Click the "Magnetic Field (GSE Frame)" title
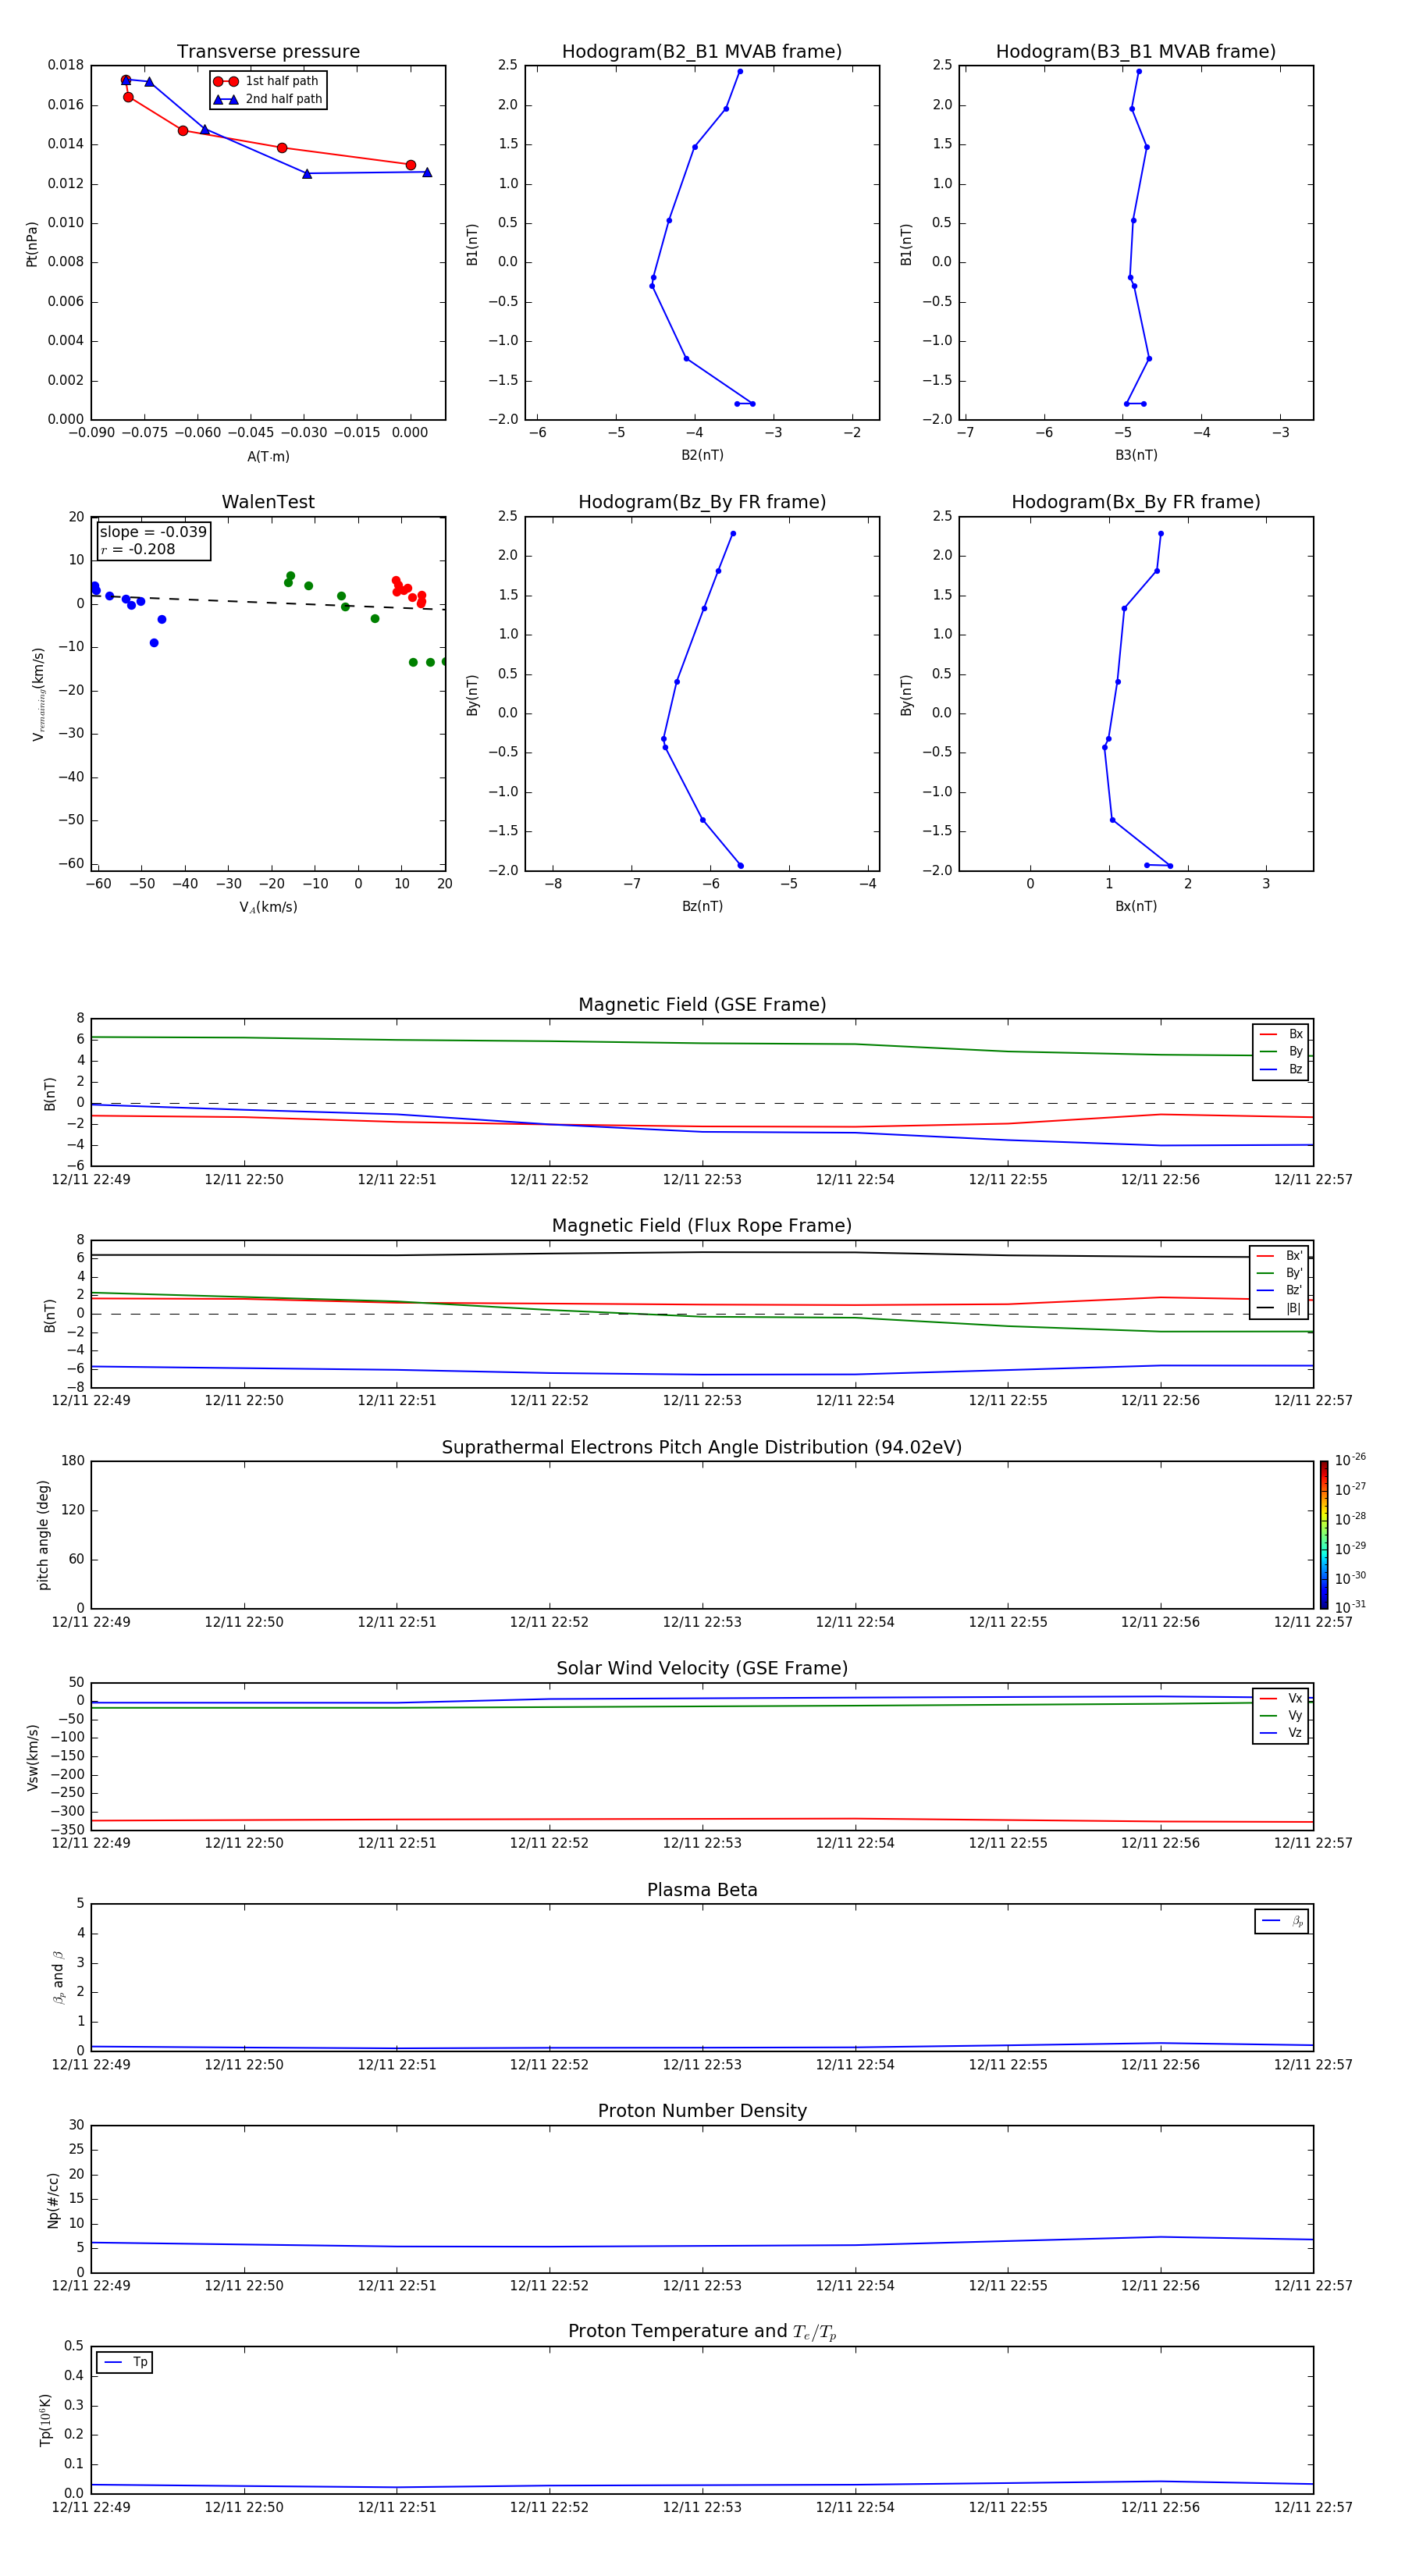Image resolution: width=1405 pixels, height=2576 pixels. [x=702, y=1005]
